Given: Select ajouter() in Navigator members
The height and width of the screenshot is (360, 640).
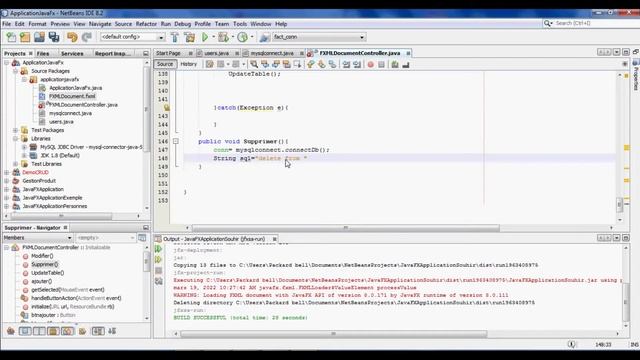Looking at the screenshot, I should pos(42,282).
